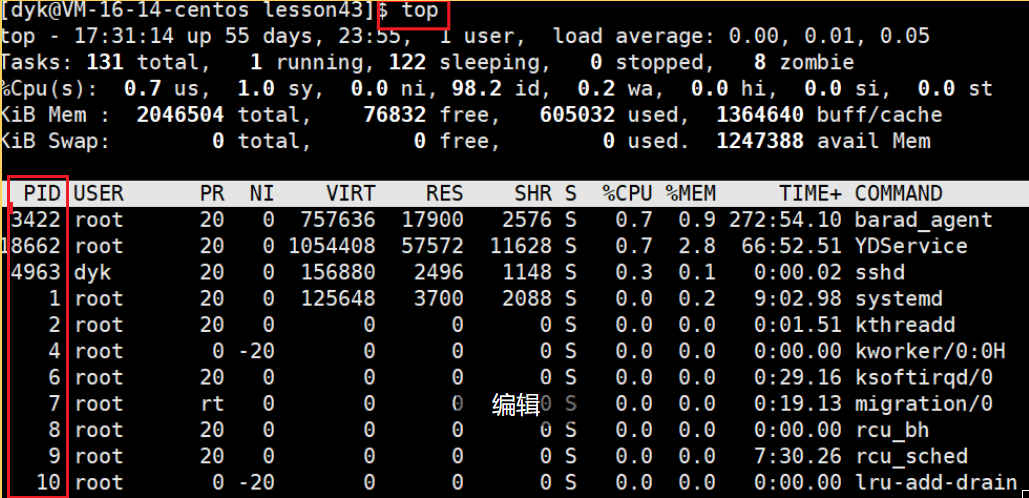Select the VIRT column header

click(351, 193)
